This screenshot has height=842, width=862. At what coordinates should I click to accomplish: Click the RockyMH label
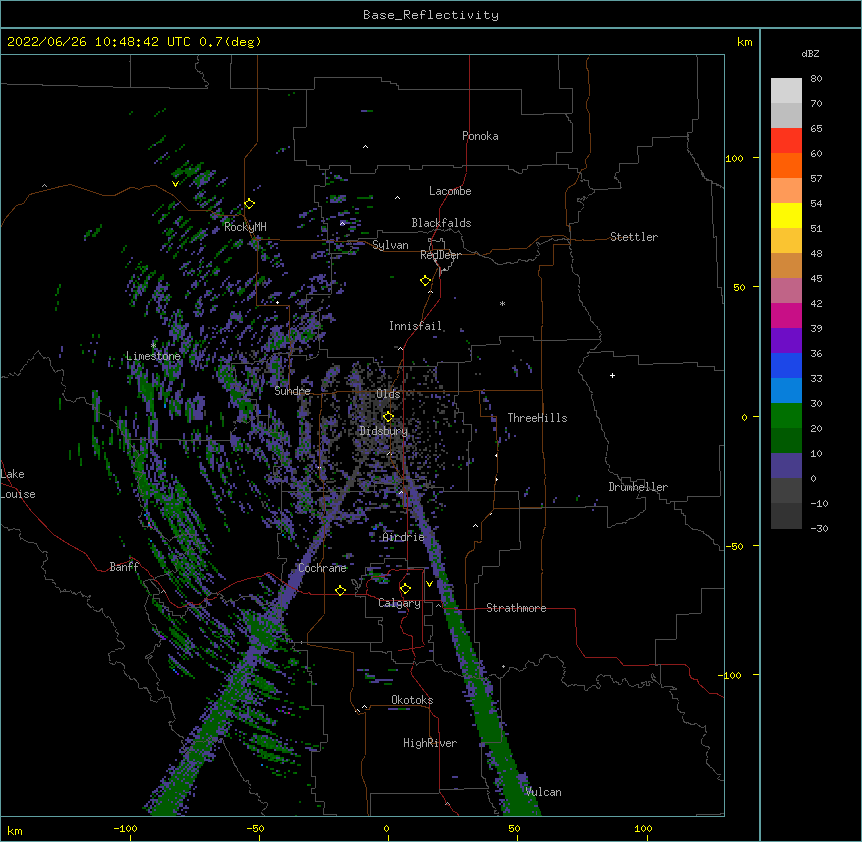(x=245, y=227)
